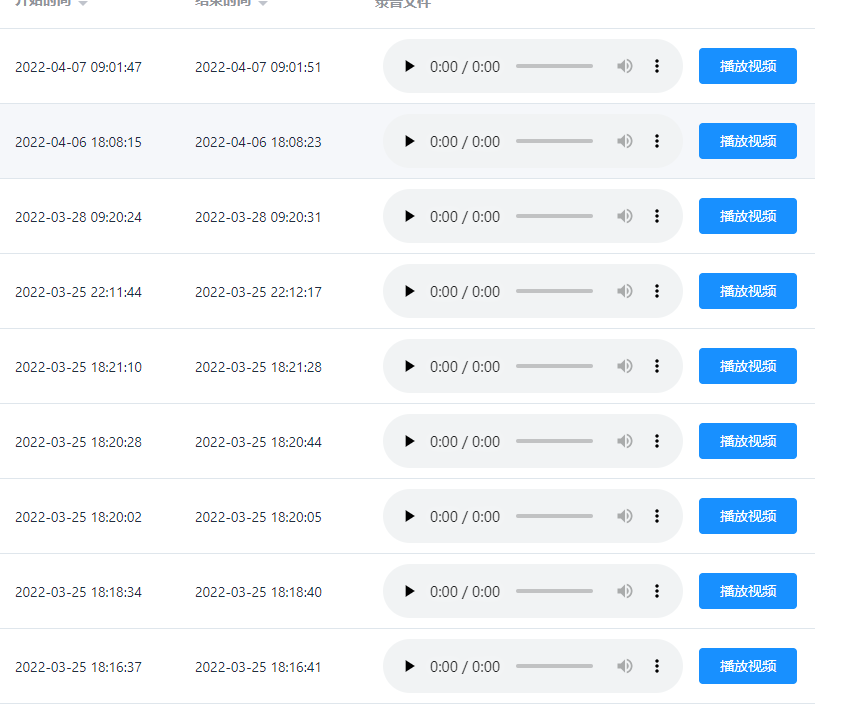Viewport: 843px width, 709px height.
Task: Select end time 2022-03-25 18:18:40
Action: (258, 592)
